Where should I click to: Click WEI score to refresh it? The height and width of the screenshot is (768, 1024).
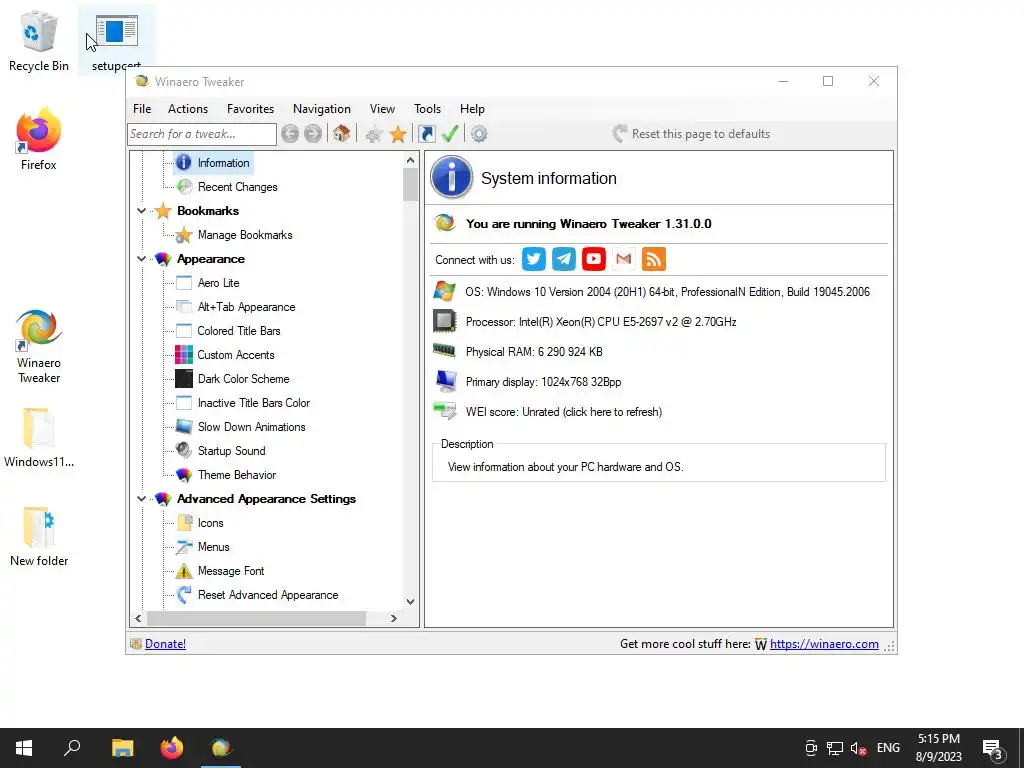click(564, 412)
